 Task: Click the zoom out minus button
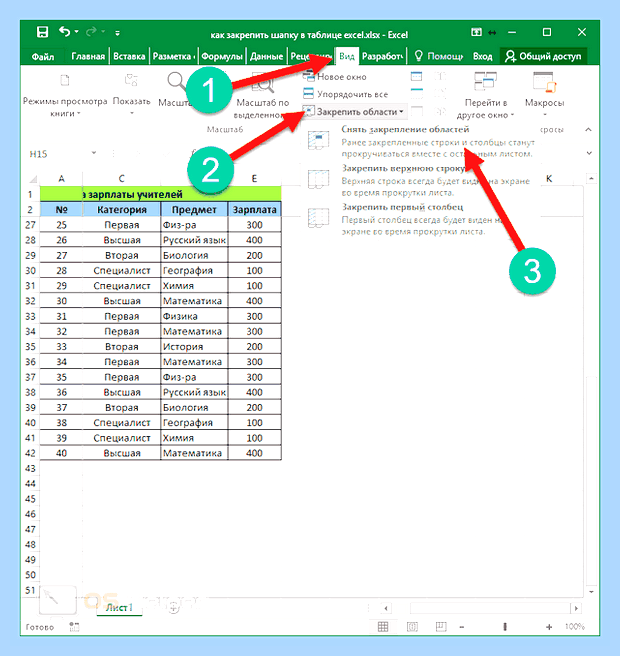click(462, 627)
